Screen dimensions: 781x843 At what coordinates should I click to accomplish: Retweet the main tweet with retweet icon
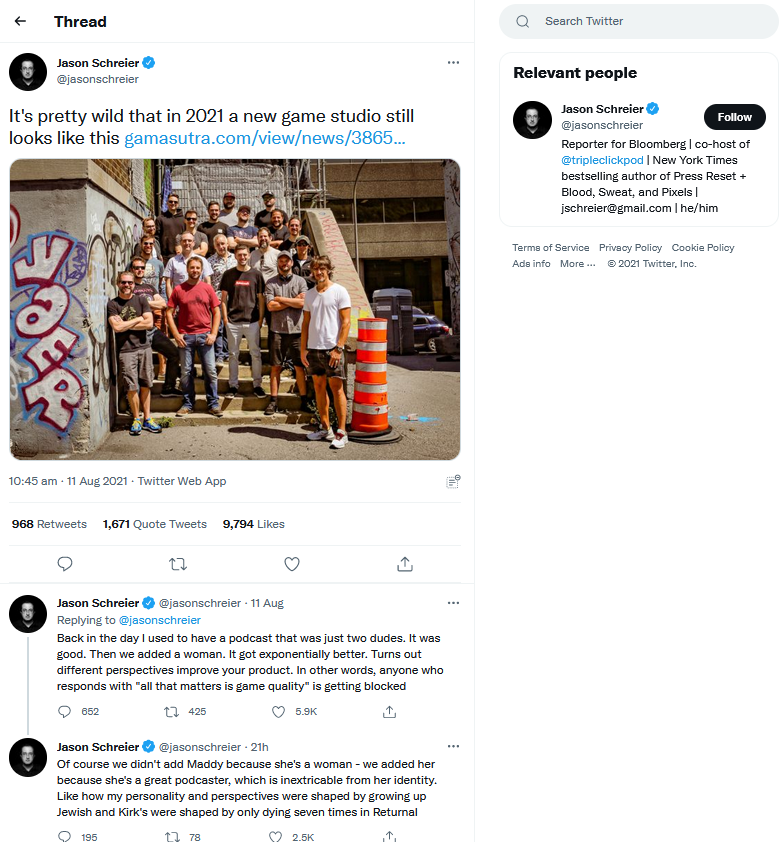pyautogui.click(x=178, y=564)
